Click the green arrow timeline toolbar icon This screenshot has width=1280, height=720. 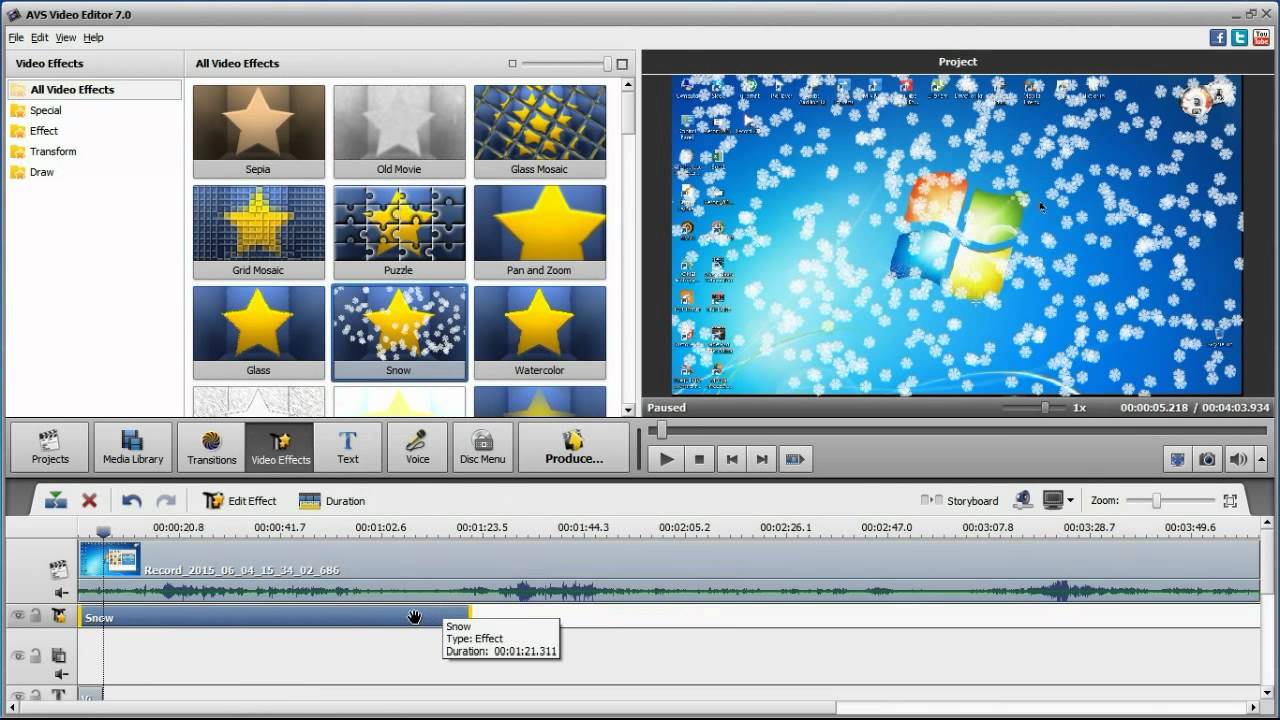56,501
